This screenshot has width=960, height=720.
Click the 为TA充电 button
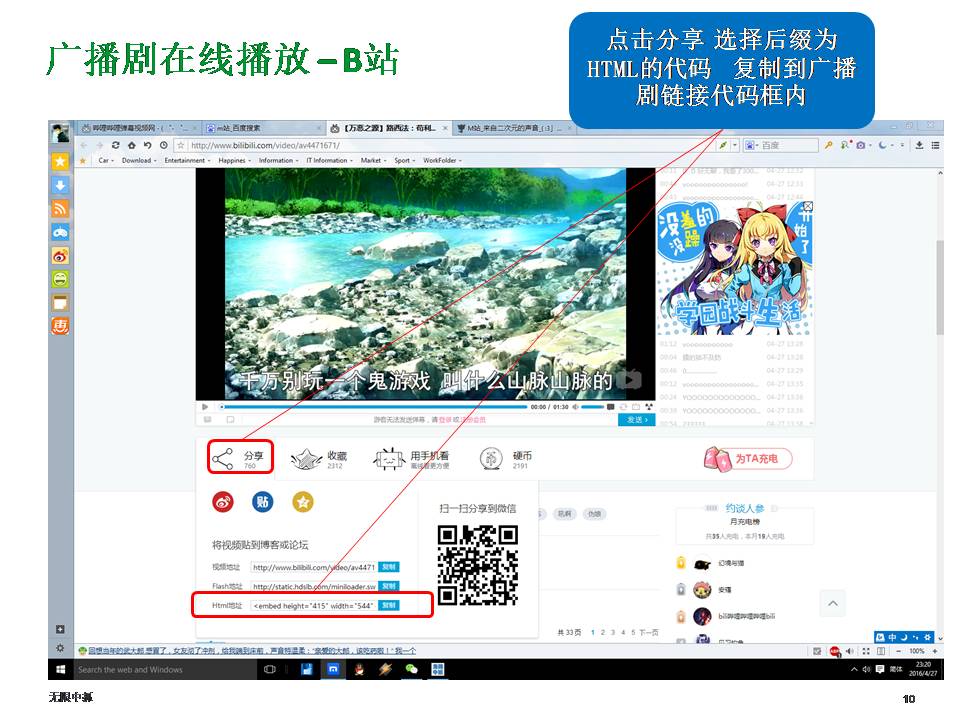coord(748,459)
